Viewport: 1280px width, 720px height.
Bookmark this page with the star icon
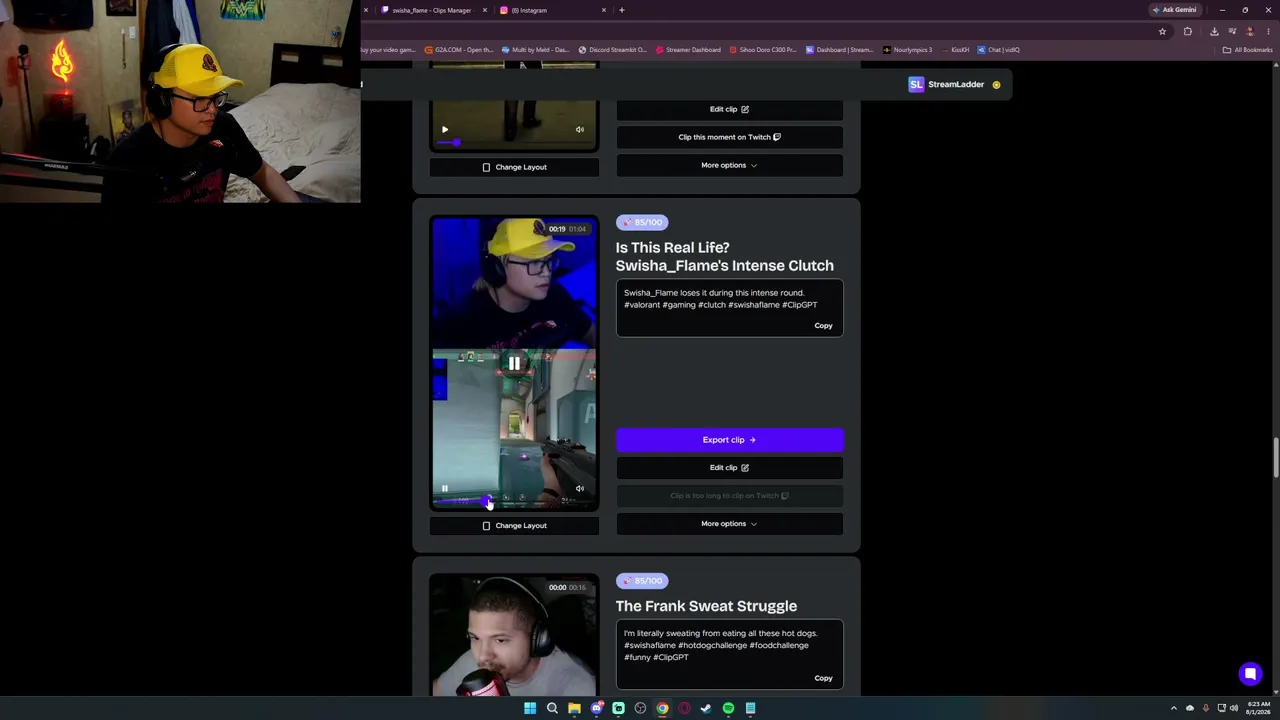pos(1162,31)
